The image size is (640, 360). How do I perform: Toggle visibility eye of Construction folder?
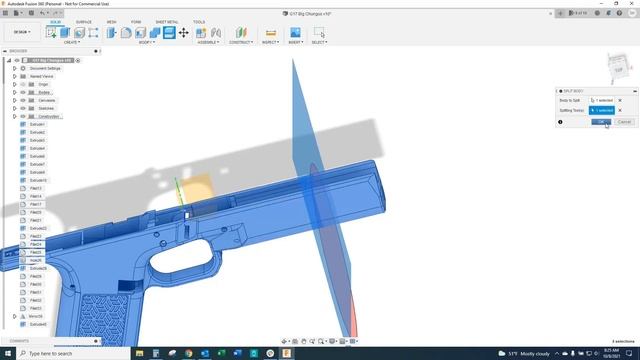tap(23, 116)
